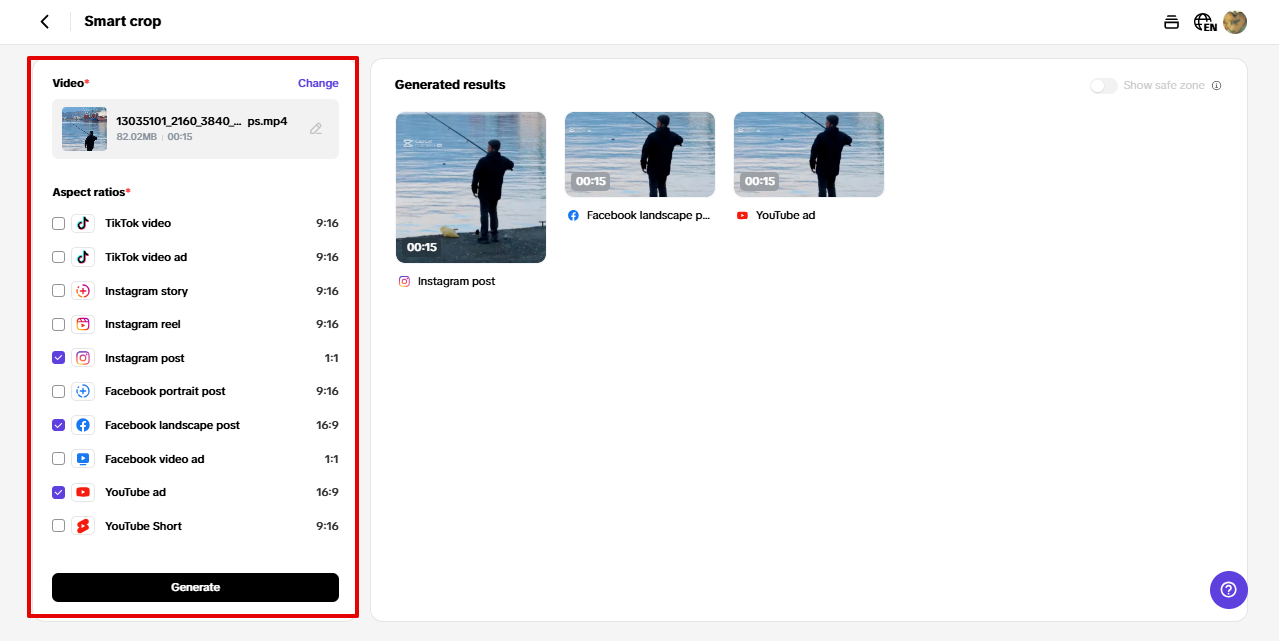Click the Change video link
Image resolution: width=1279 pixels, height=641 pixels.
click(x=318, y=83)
